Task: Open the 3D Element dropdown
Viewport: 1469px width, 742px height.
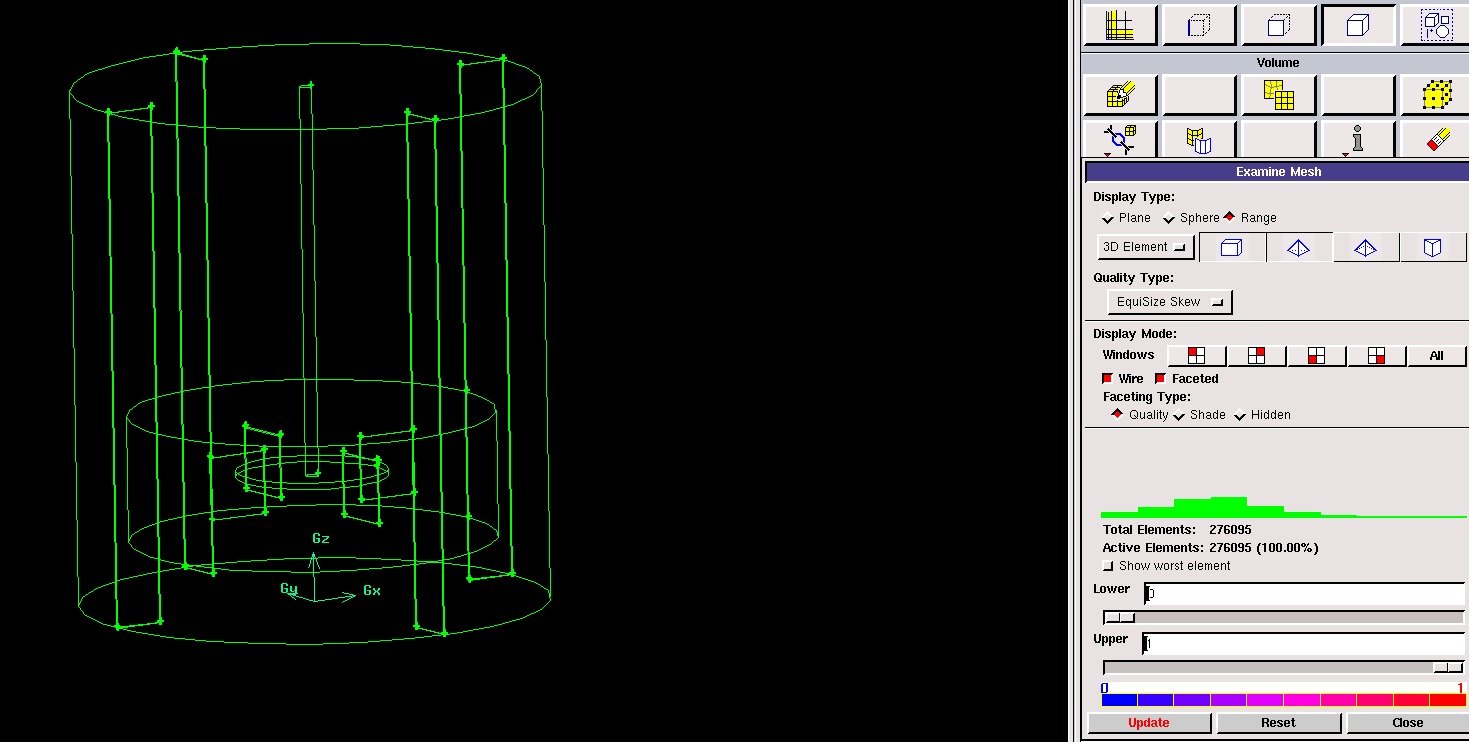Action: point(1145,247)
